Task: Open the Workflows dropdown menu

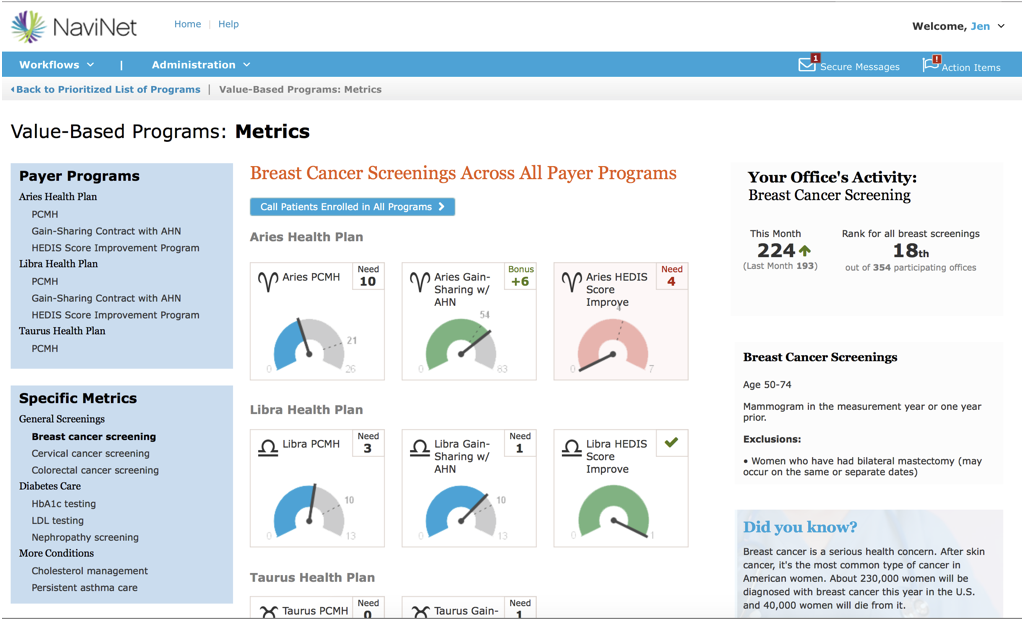Action: [x=56, y=65]
